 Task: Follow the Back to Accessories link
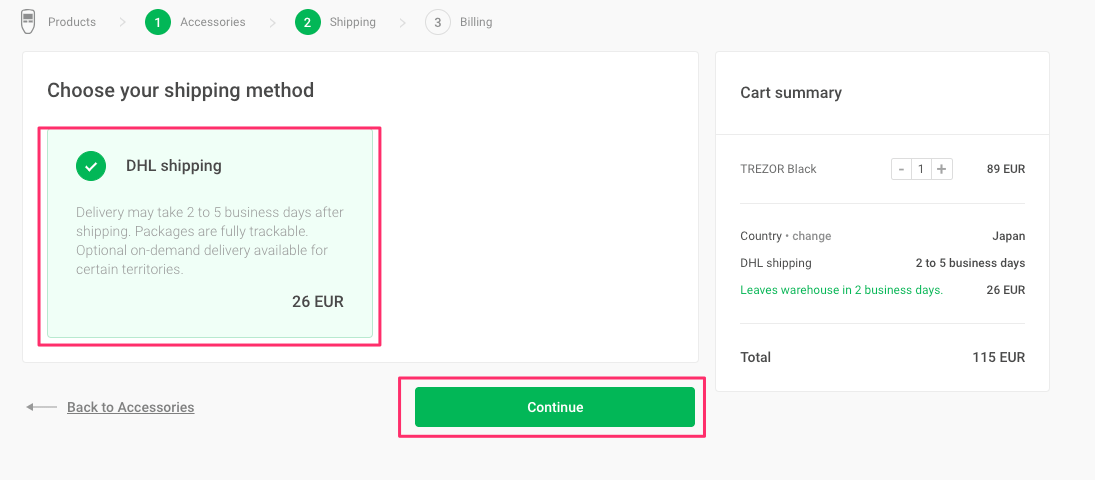pyautogui.click(x=130, y=407)
